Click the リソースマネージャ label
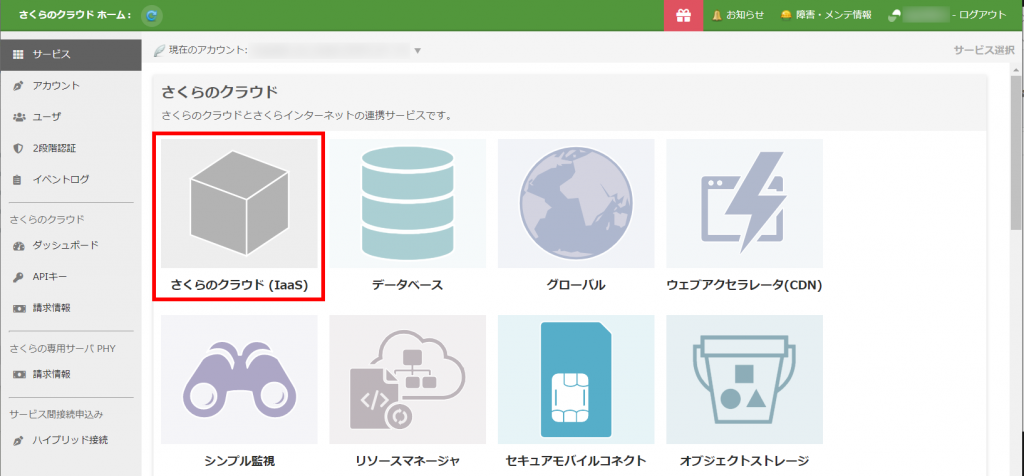The image size is (1024, 476). (x=408, y=461)
